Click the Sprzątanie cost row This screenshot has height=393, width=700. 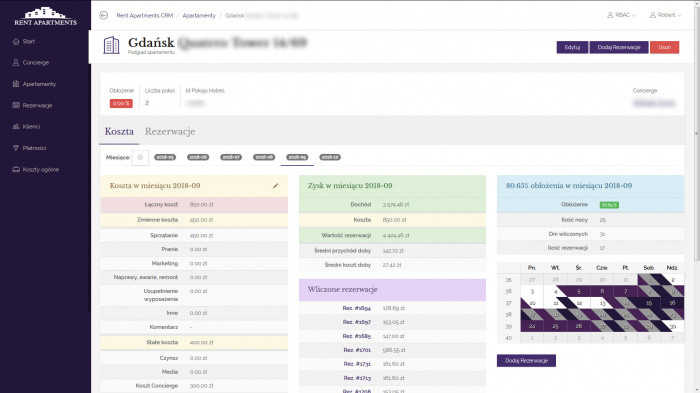194,235
